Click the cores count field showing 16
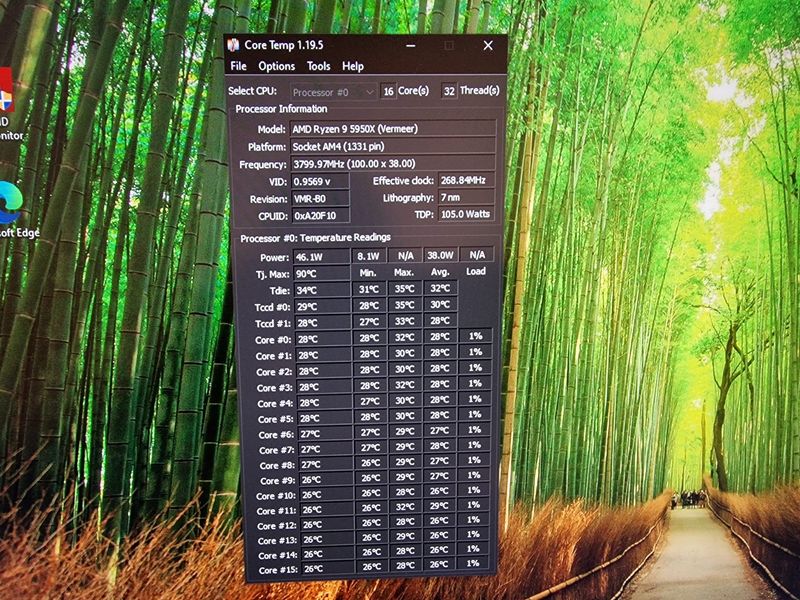800x600 pixels. coord(388,91)
